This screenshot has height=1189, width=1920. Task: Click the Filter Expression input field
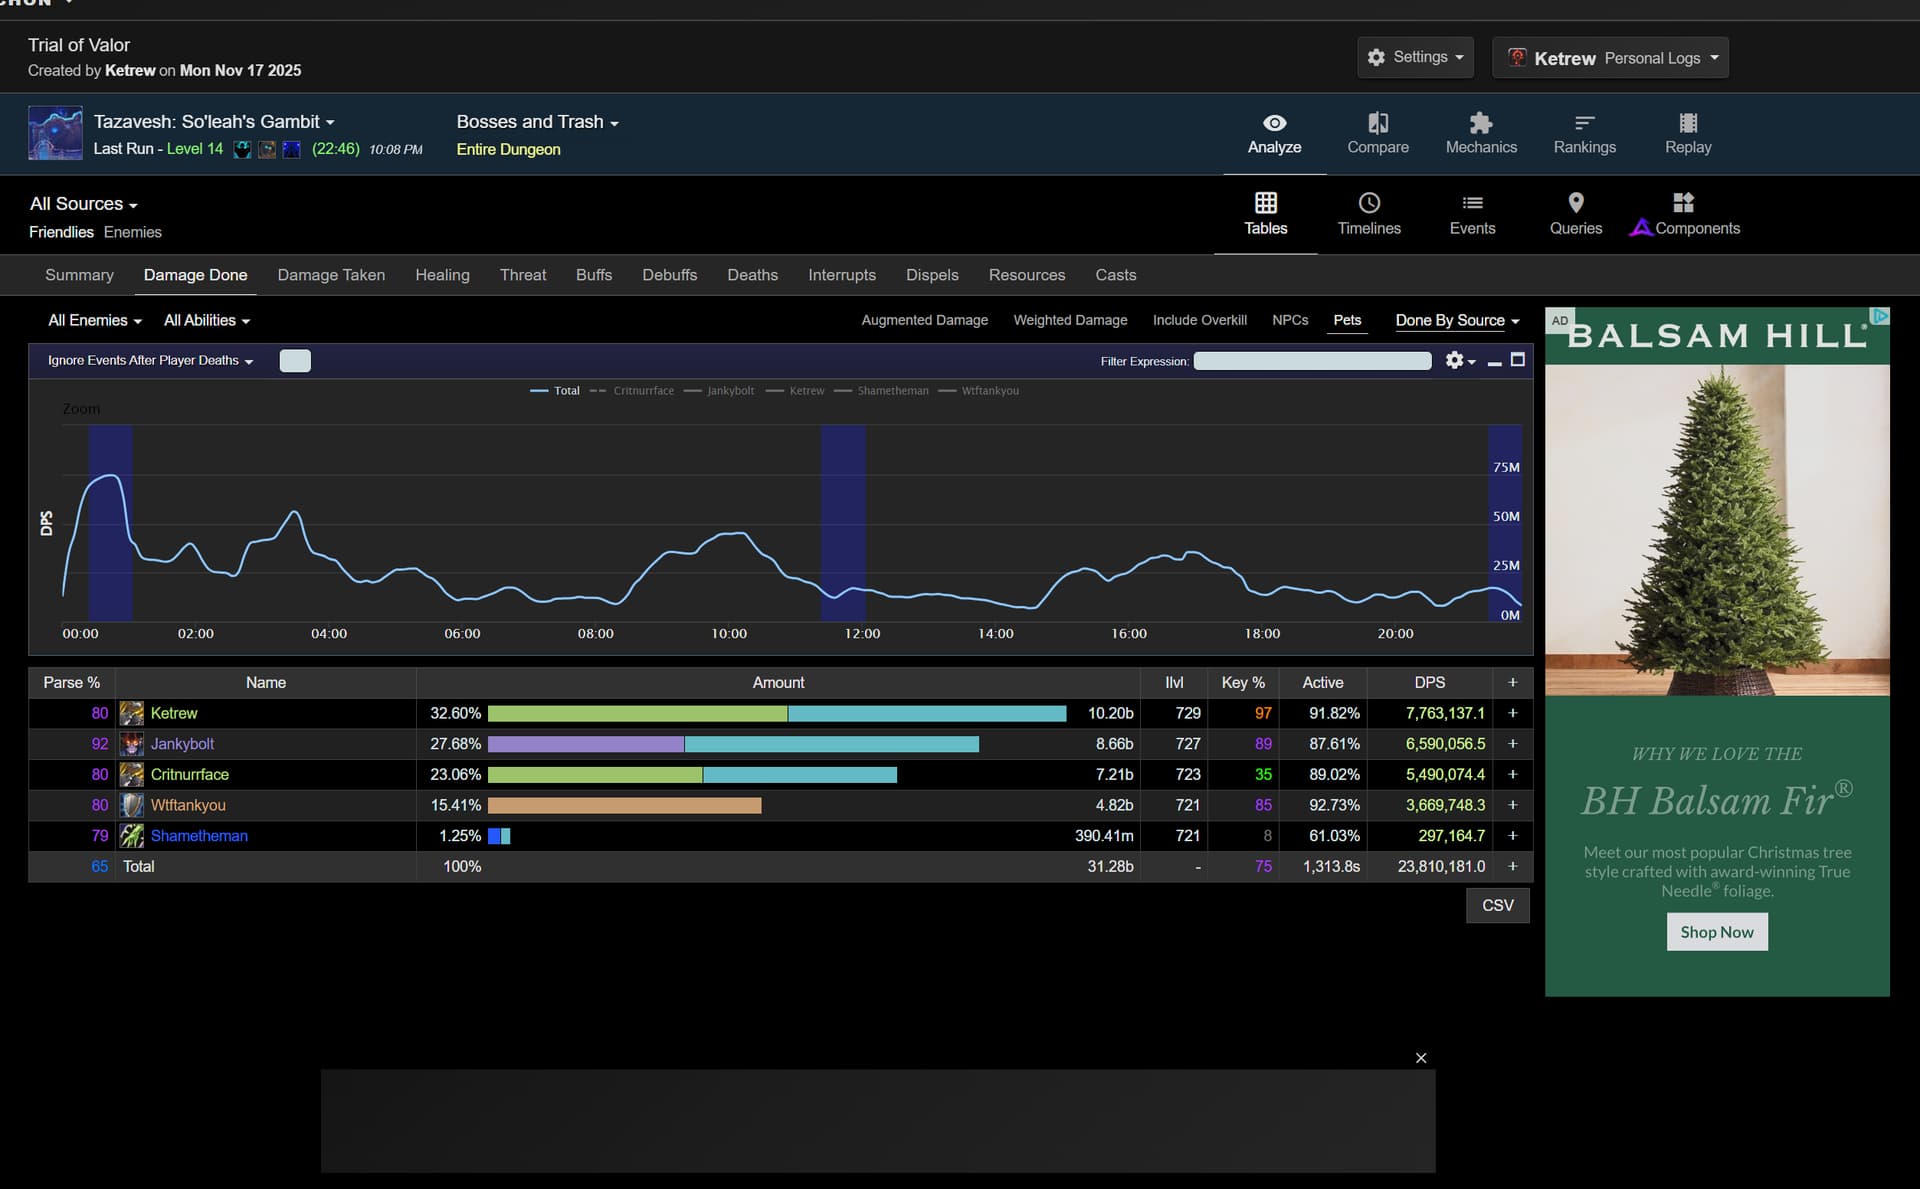(1312, 361)
